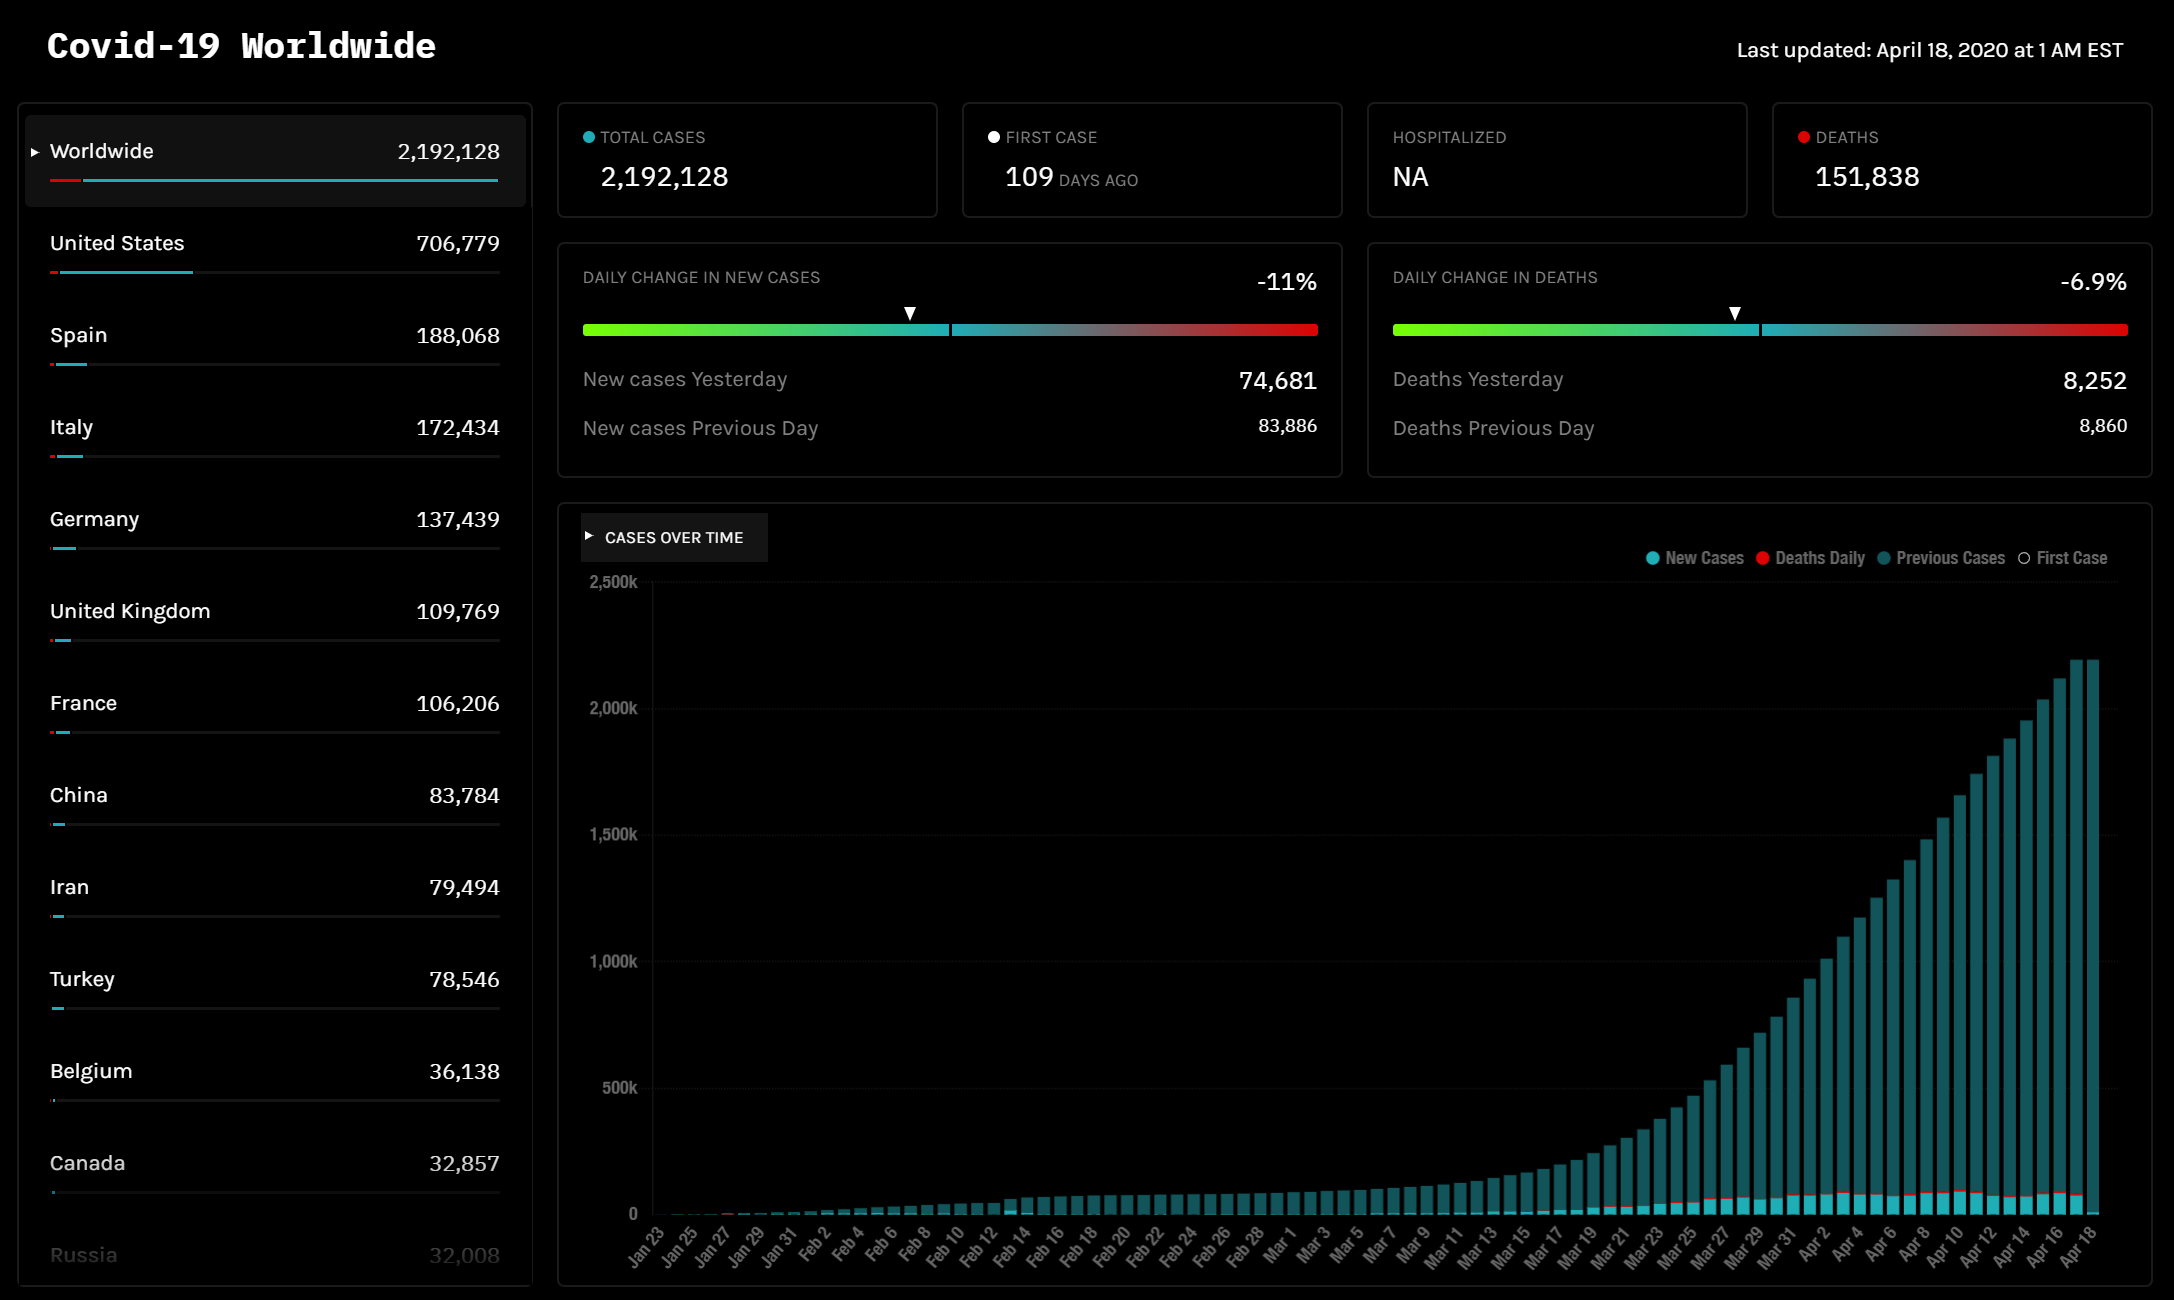Image resolution: width=2174 pixels, height=1300 pixels.
Task: Click the Apr 10 label on the x-axis
Action: [1948, 1246]
